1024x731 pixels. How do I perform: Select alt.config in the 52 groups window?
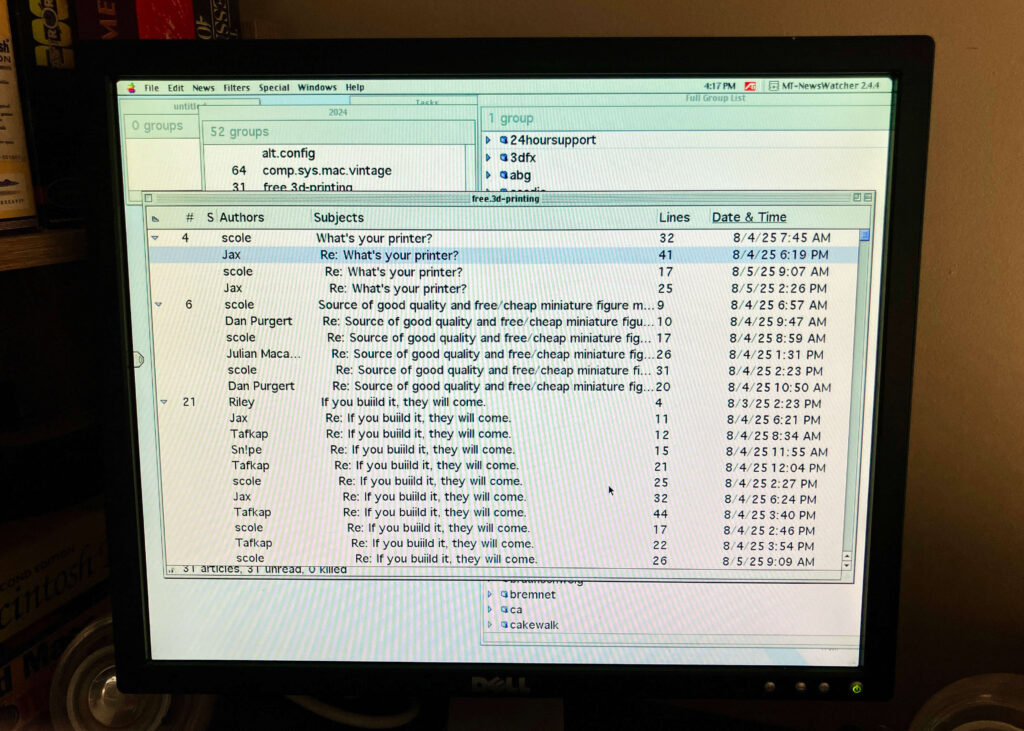(288, 153)
